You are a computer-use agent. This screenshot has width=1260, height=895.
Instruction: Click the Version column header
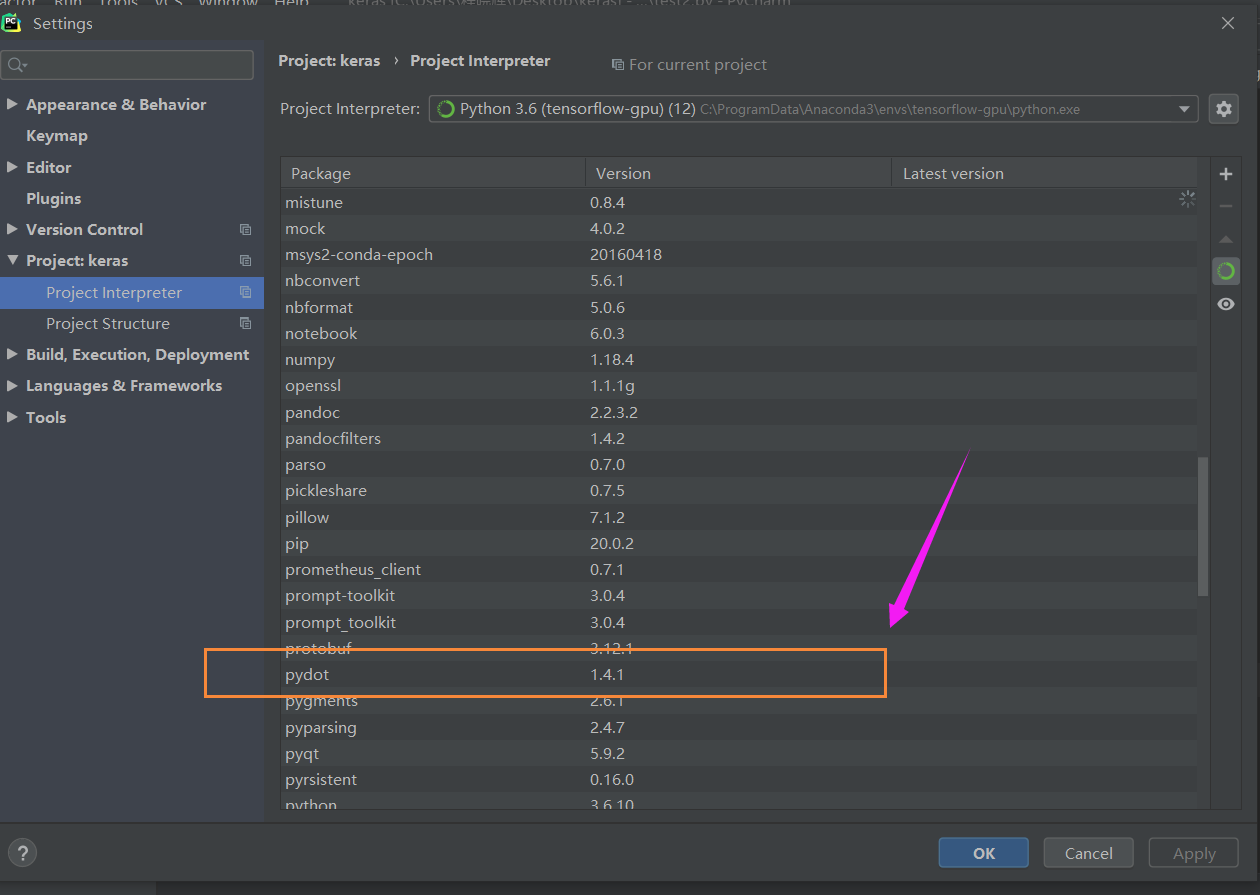click(738, 173)
